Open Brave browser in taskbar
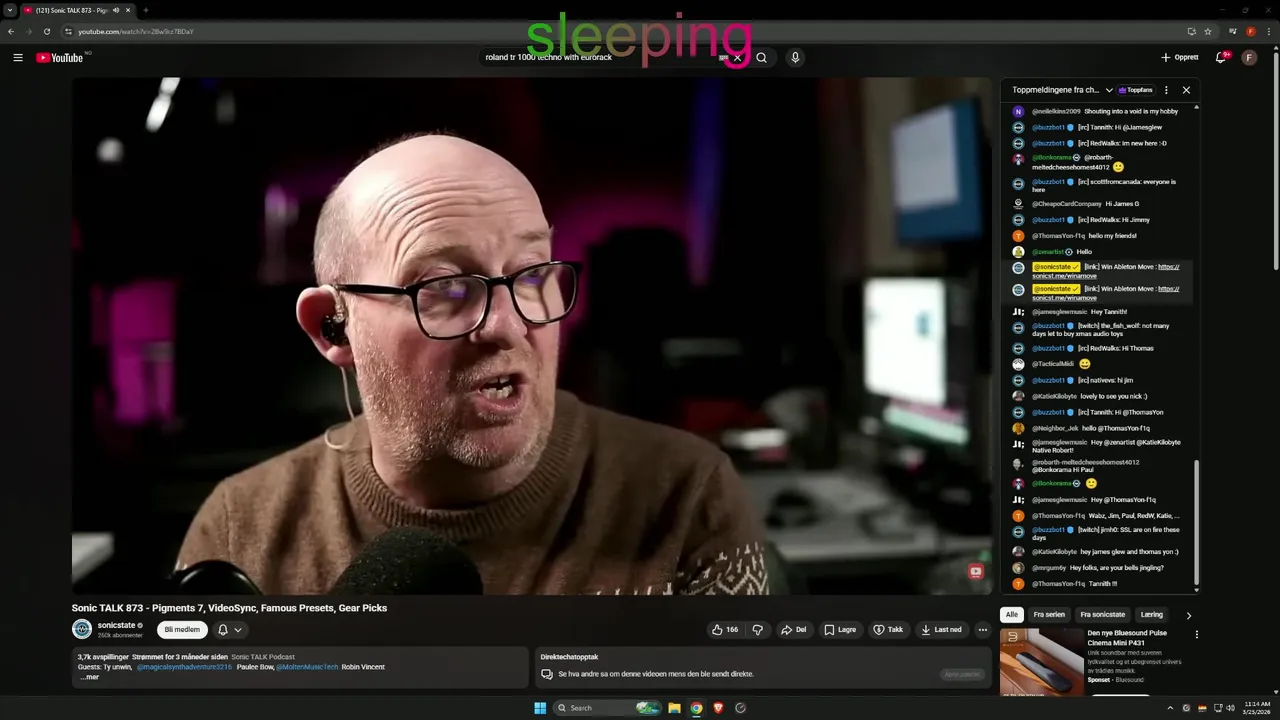 tap(718, 708)
